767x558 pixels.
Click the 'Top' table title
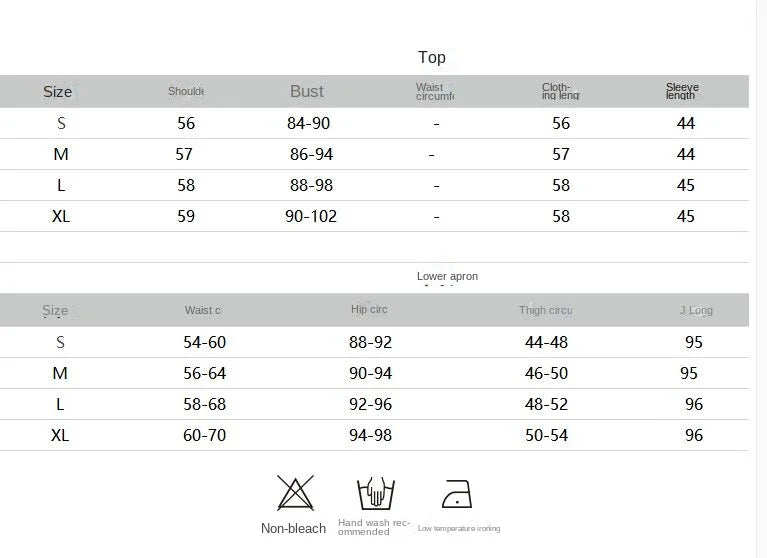(432, 58)
